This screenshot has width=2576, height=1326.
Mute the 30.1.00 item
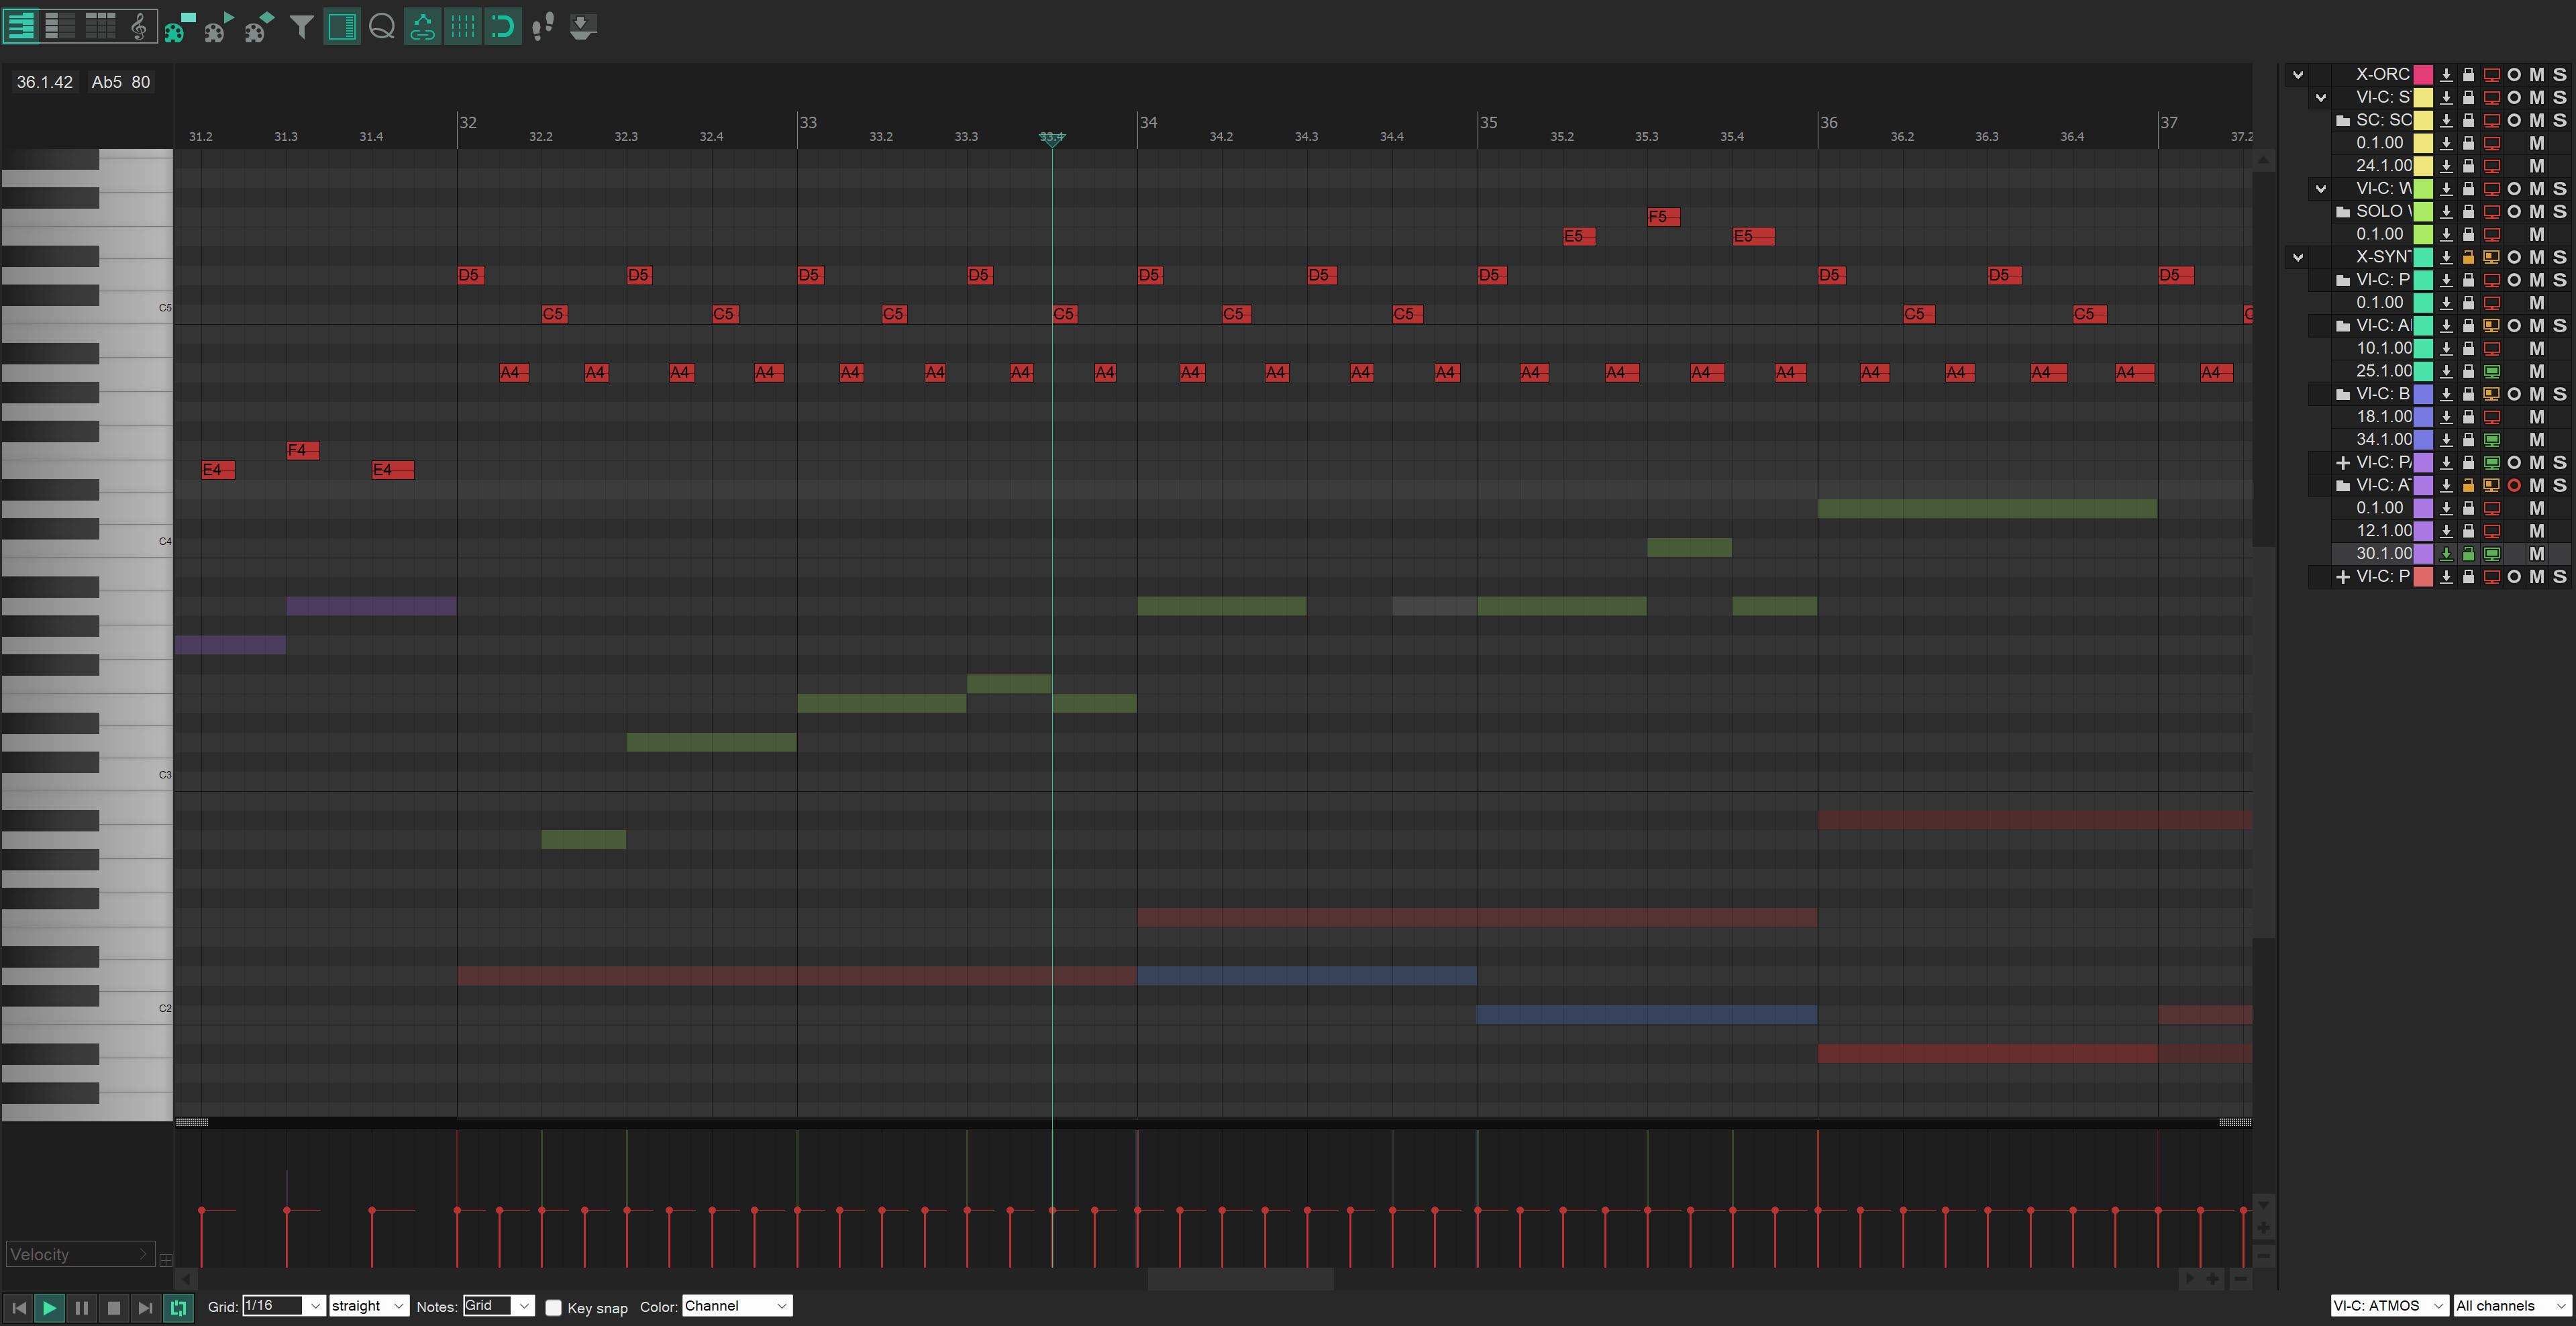(2537, 554)
